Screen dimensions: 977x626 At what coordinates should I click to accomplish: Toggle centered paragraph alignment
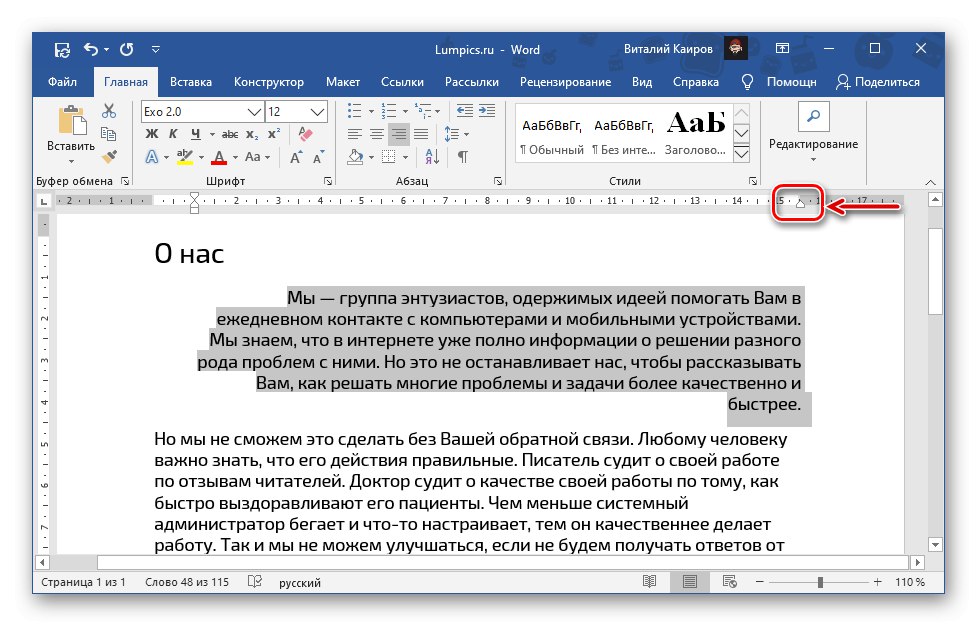coord(377,133)
